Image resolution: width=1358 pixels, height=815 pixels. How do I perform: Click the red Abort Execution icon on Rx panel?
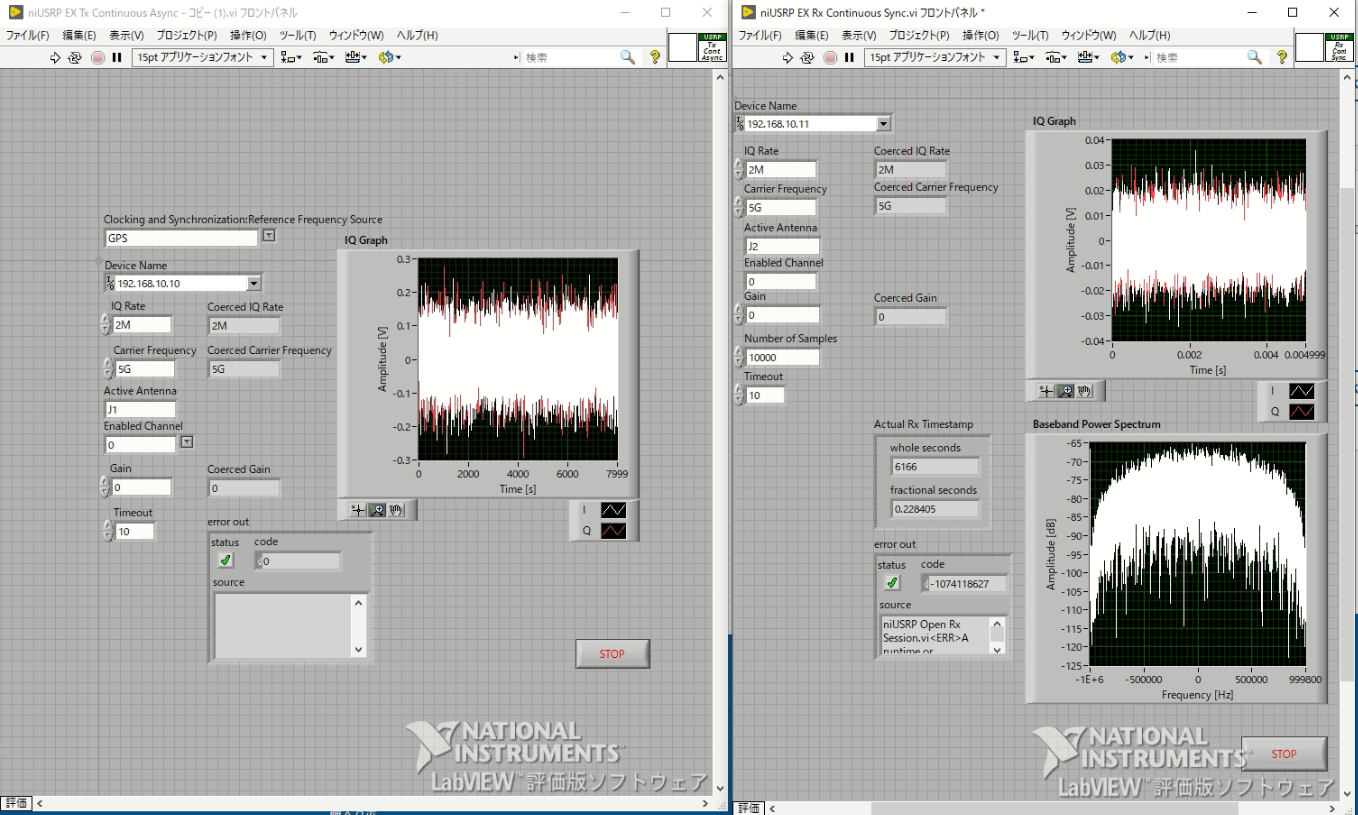pyautogui.click(x=830, y=57)
